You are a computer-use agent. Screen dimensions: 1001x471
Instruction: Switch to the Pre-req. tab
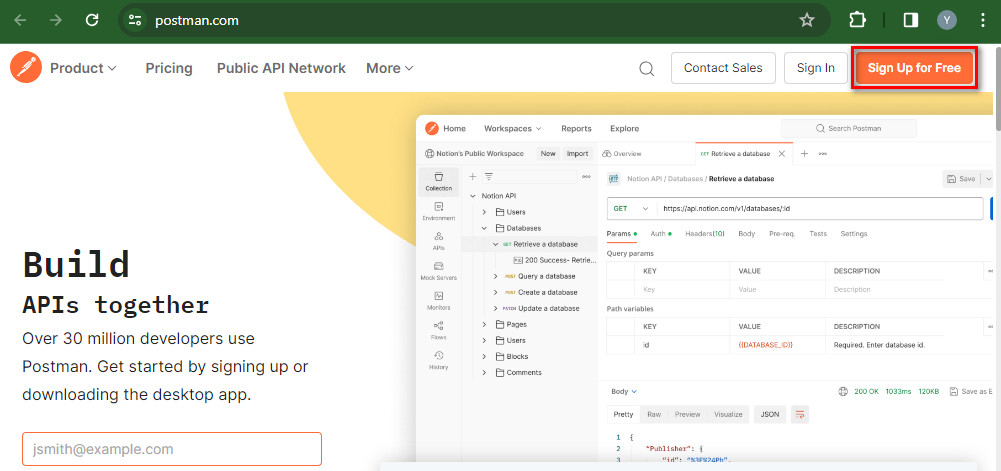coord(782,234)
